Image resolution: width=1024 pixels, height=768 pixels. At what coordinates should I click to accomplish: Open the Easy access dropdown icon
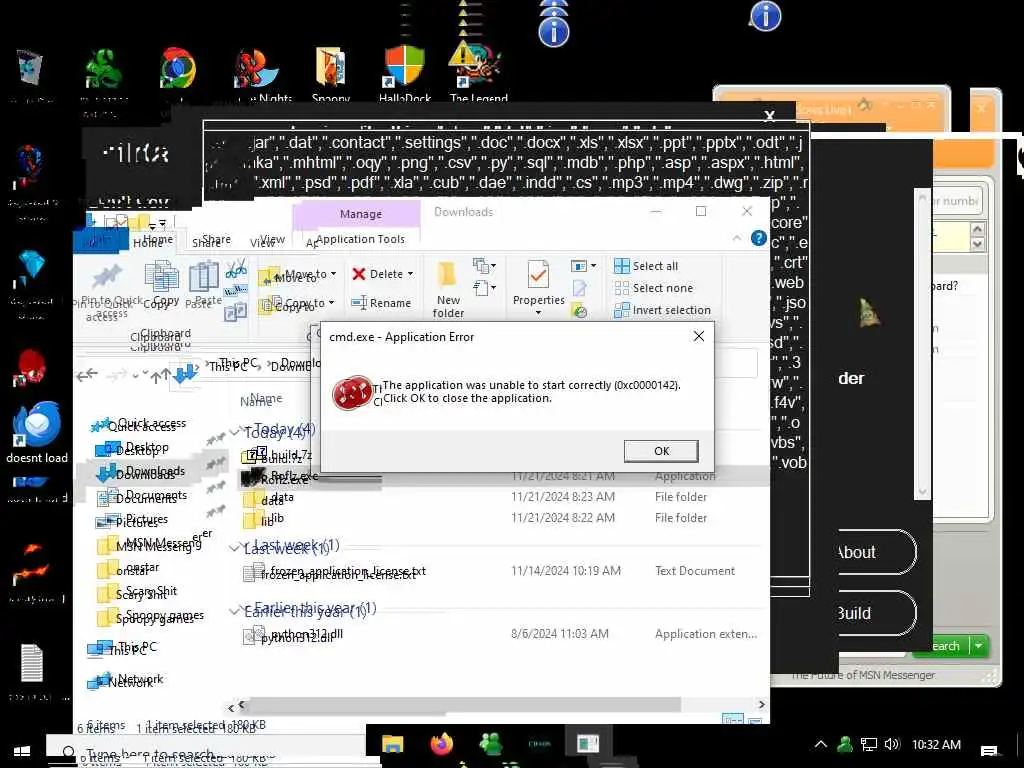[x=484, y=288]
